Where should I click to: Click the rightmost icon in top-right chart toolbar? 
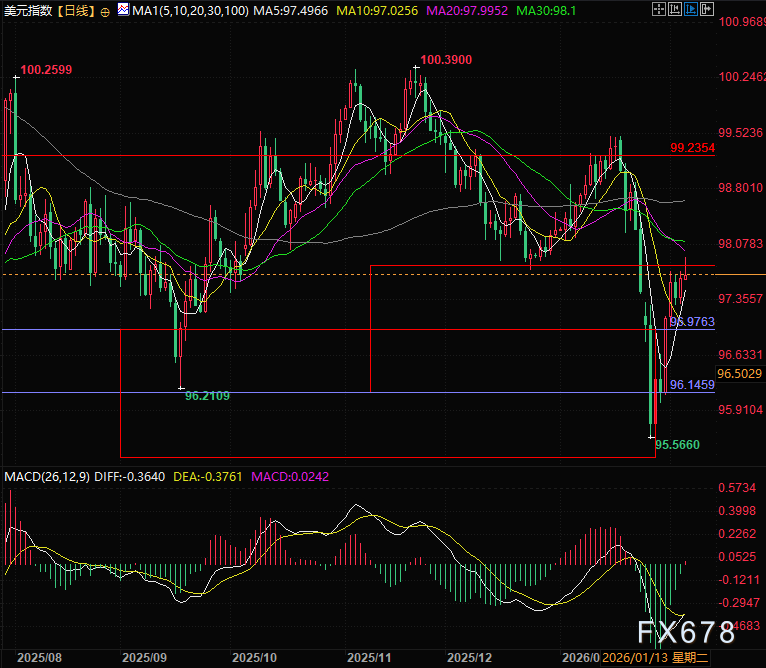707,11
